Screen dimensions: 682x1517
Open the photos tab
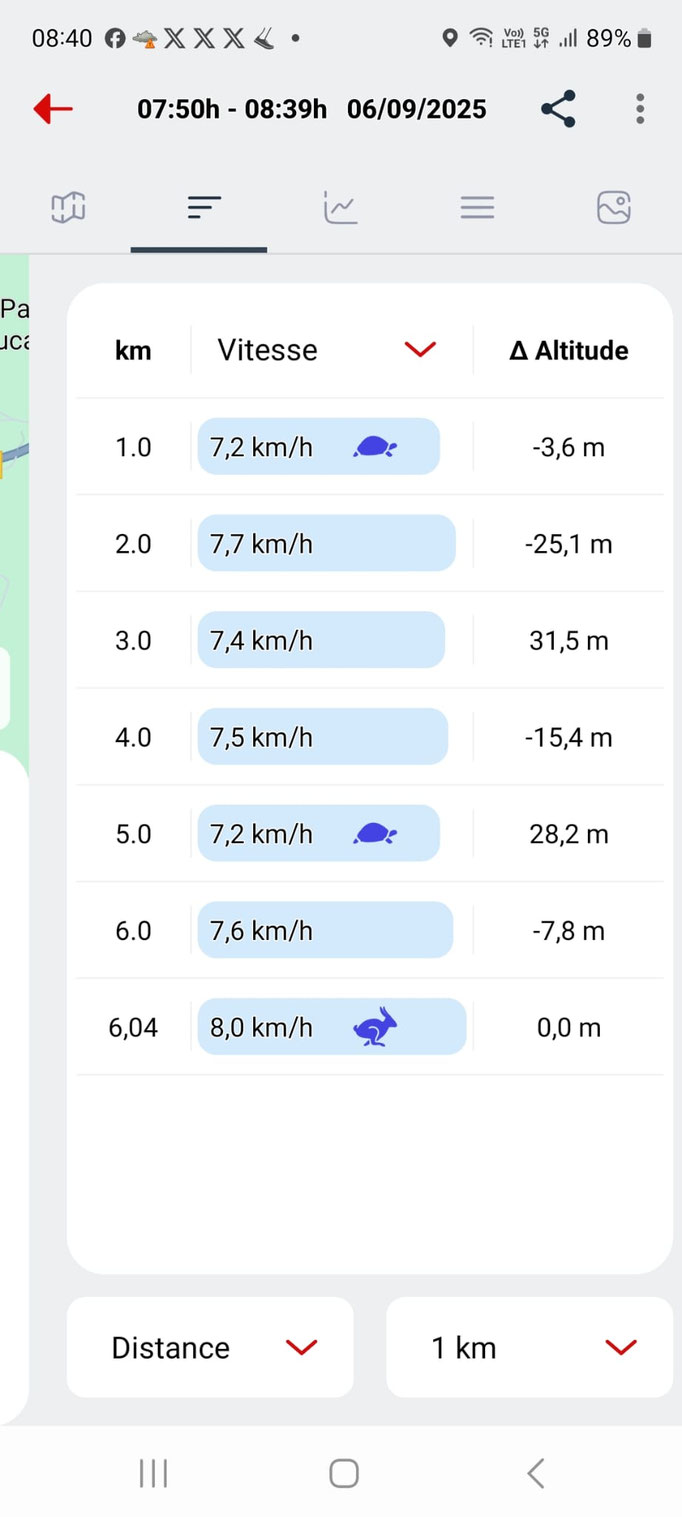point(613,207)
